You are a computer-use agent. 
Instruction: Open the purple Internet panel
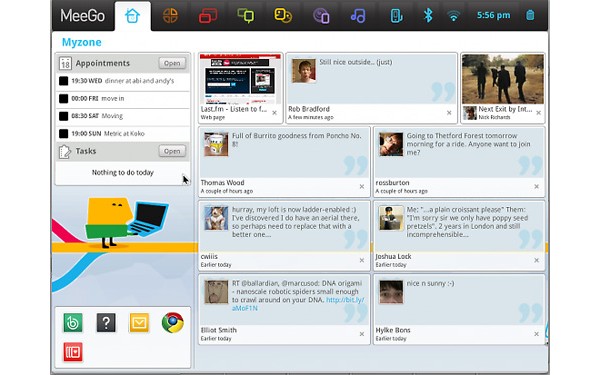point(321,16)
